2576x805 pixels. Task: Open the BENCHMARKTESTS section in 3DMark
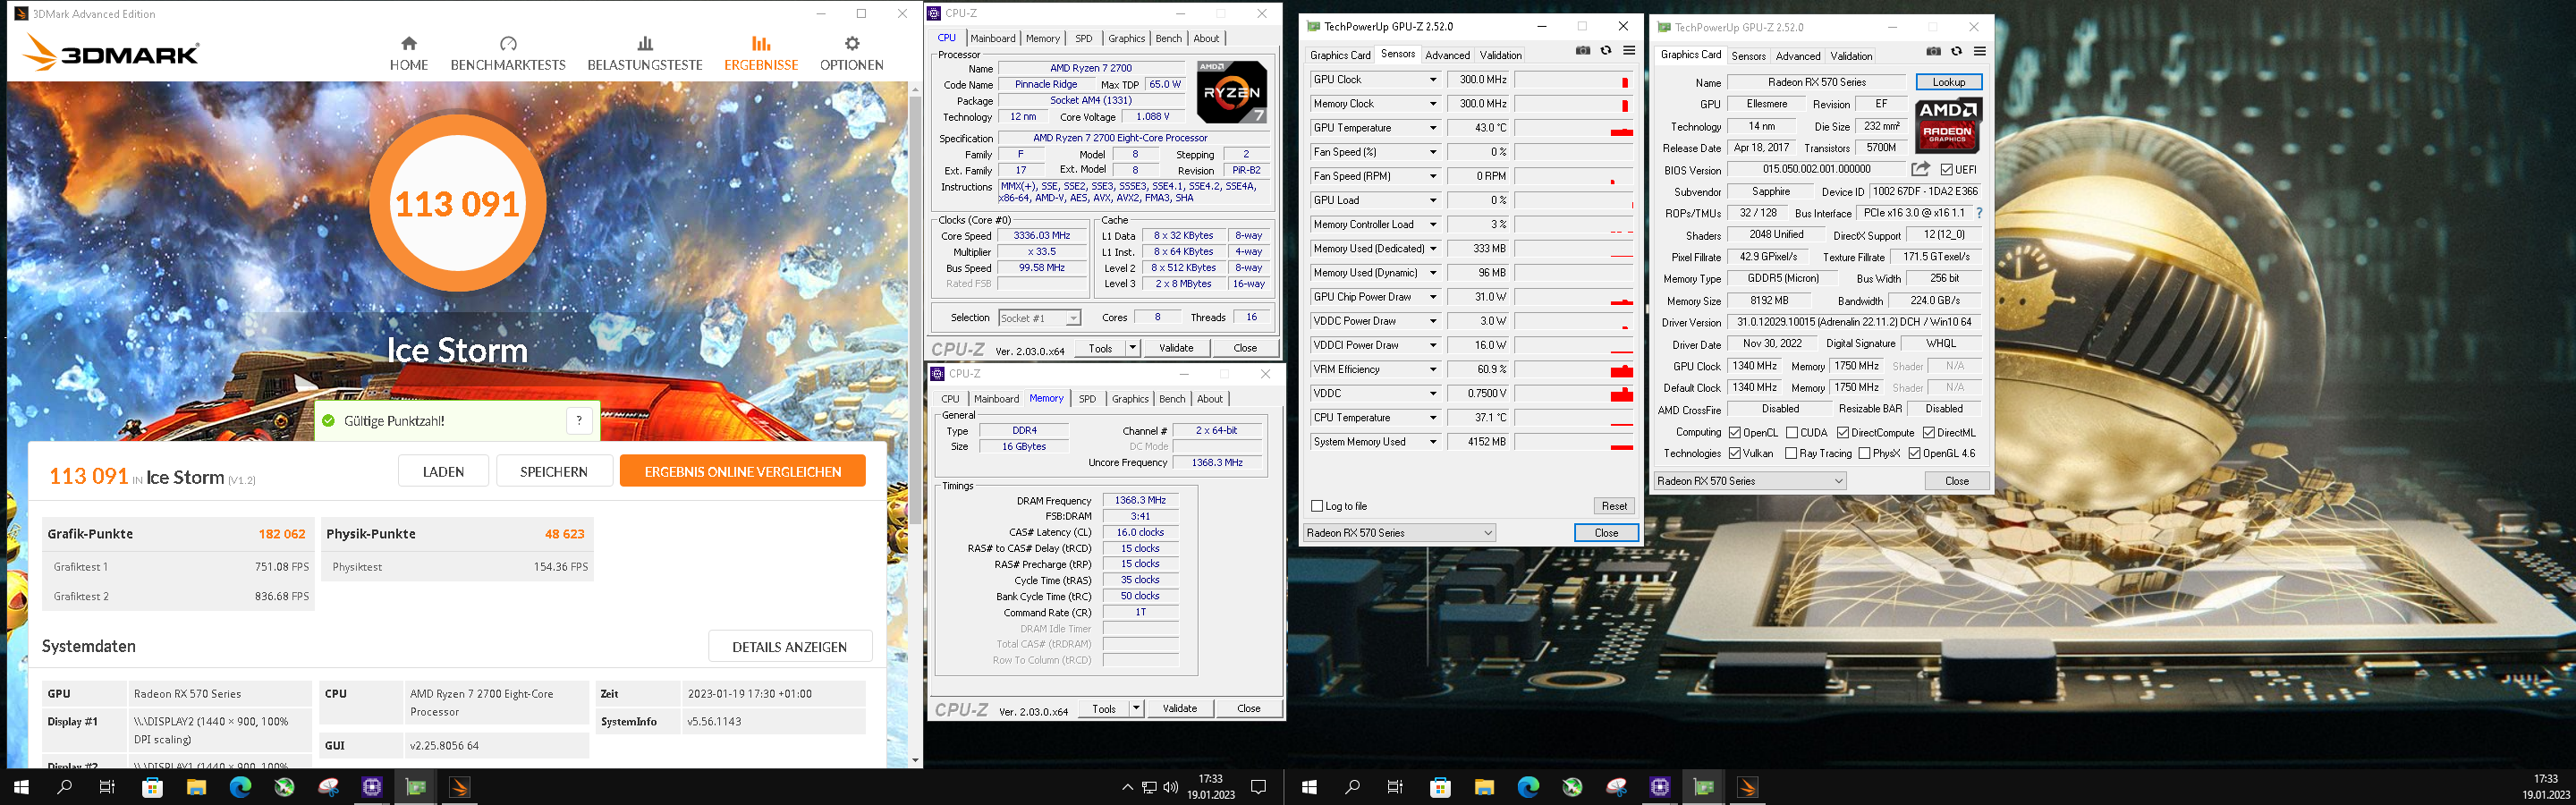[508, 54]
